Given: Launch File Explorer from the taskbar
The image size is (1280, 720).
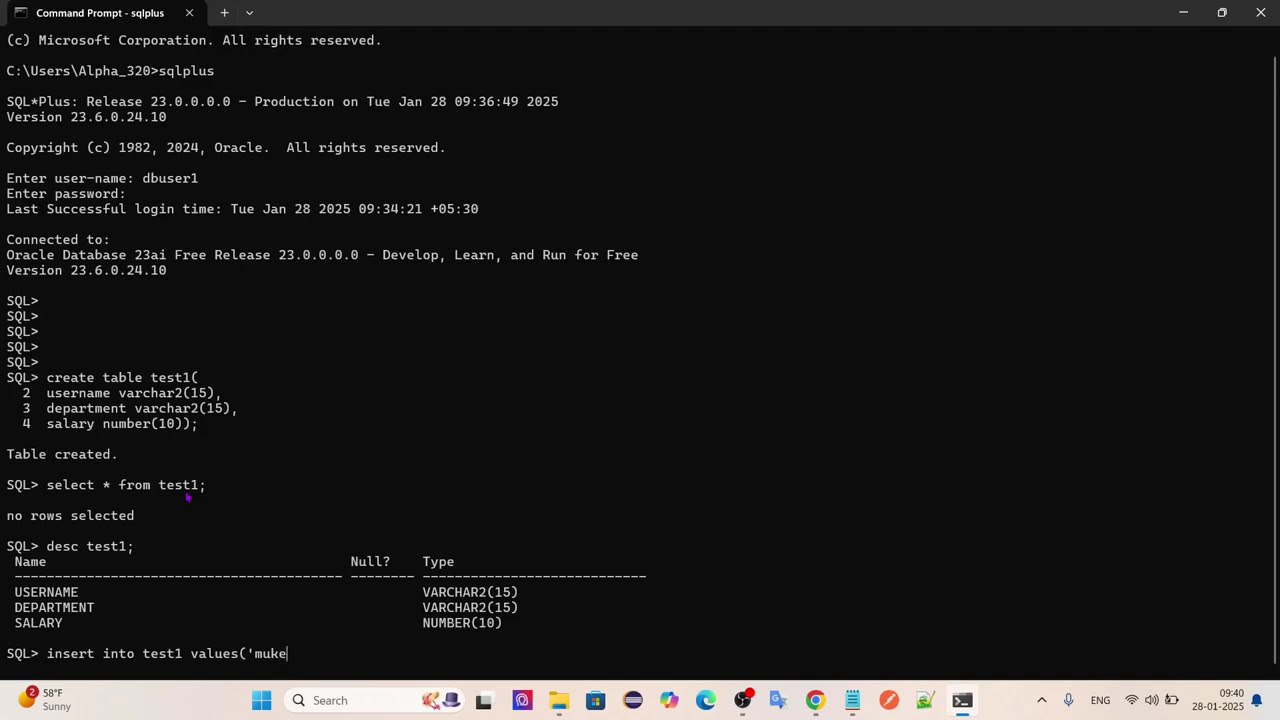Looking at the screenshot, I should pyautogui.click(x=558, y=700).
